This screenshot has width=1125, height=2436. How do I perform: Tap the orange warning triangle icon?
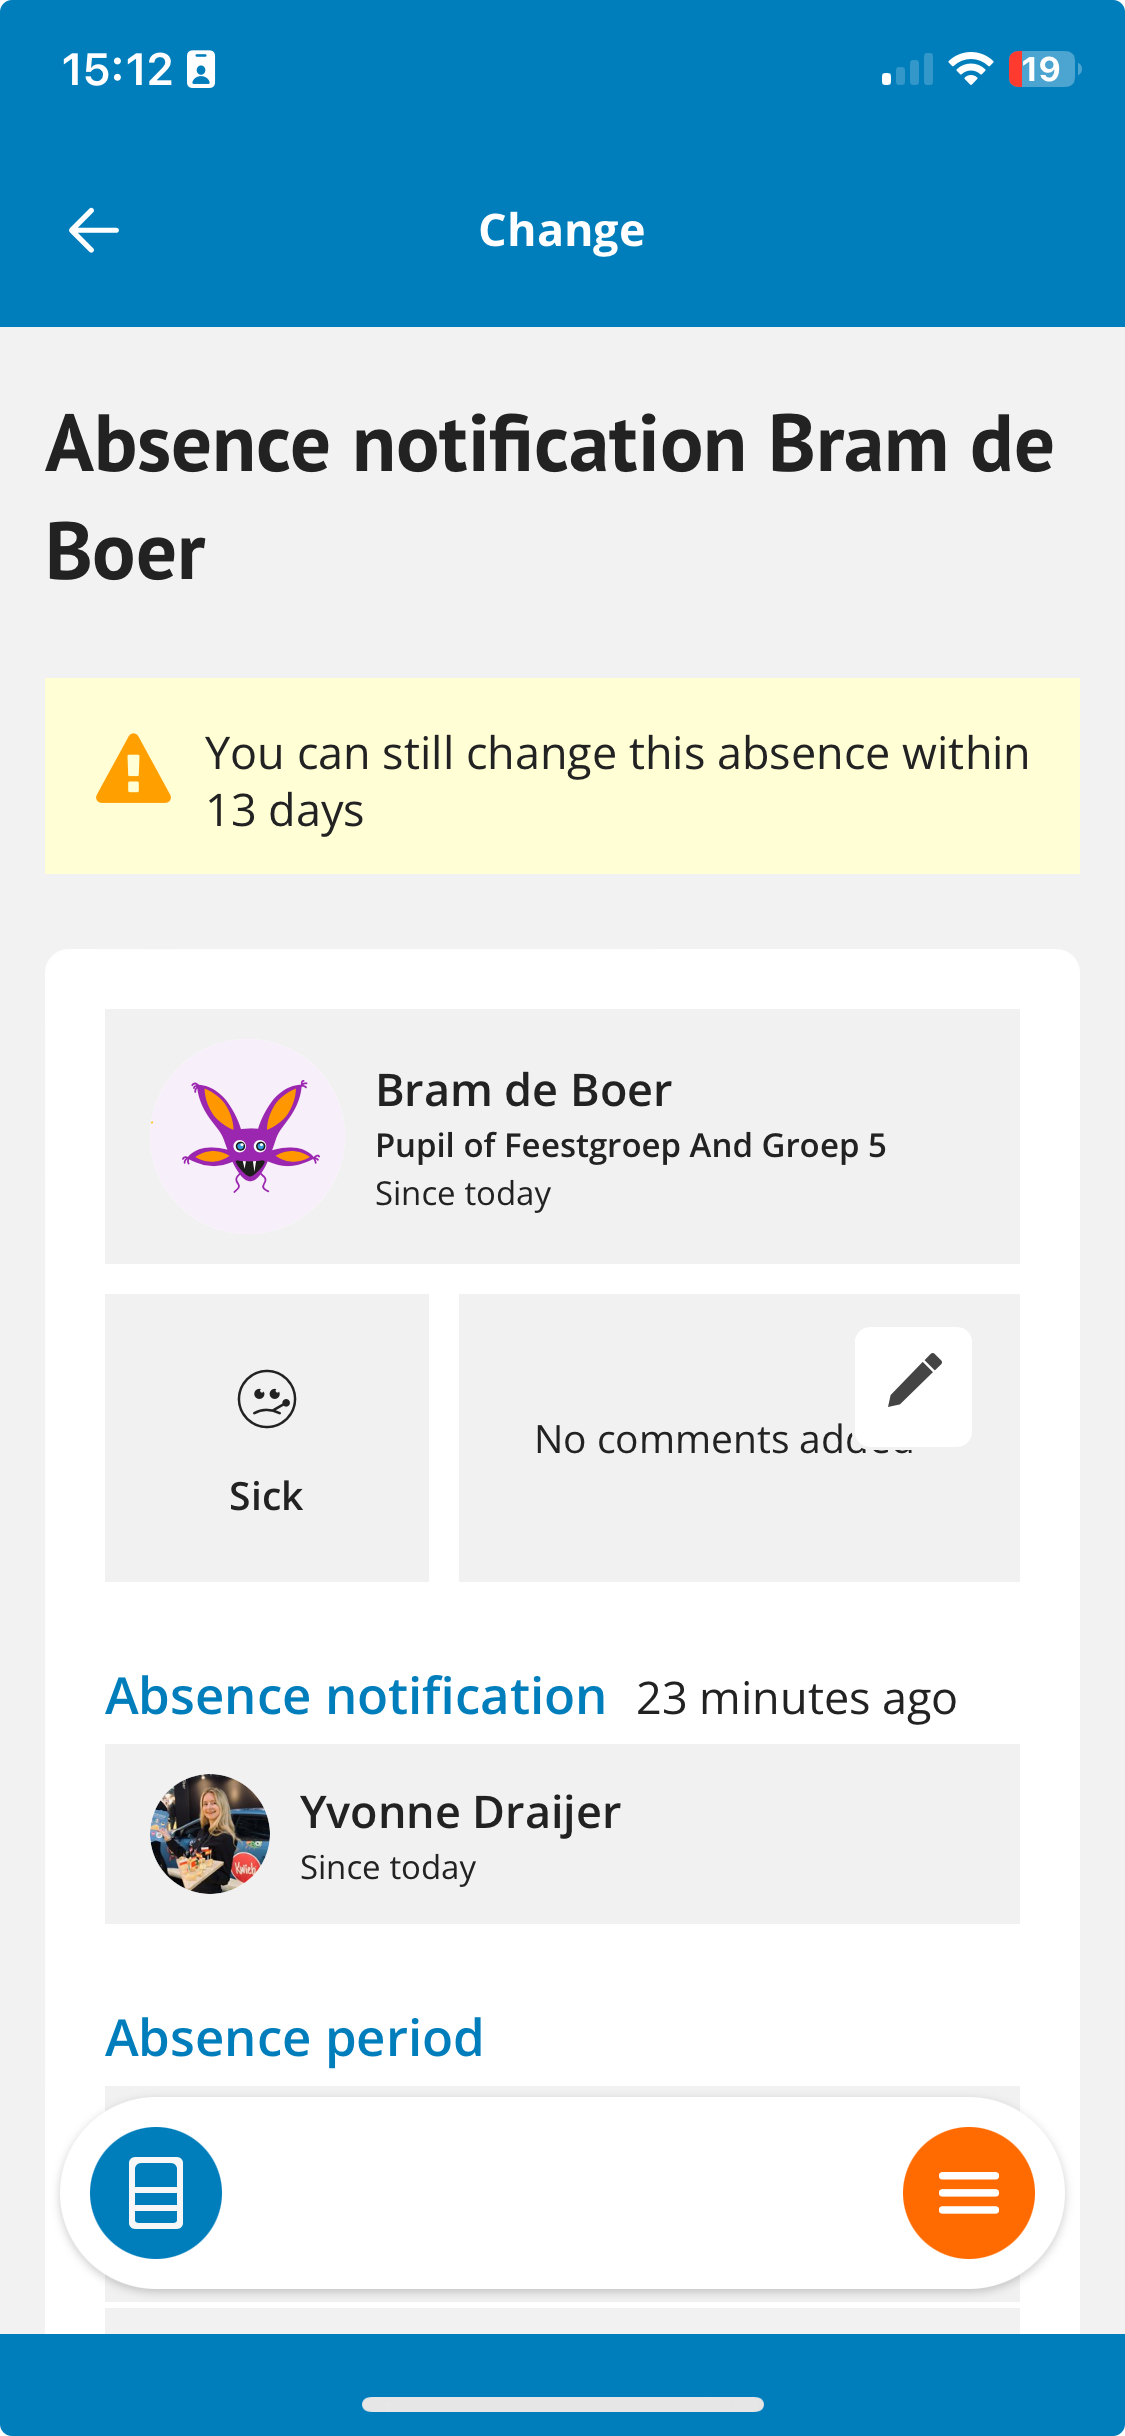point(133,770)
